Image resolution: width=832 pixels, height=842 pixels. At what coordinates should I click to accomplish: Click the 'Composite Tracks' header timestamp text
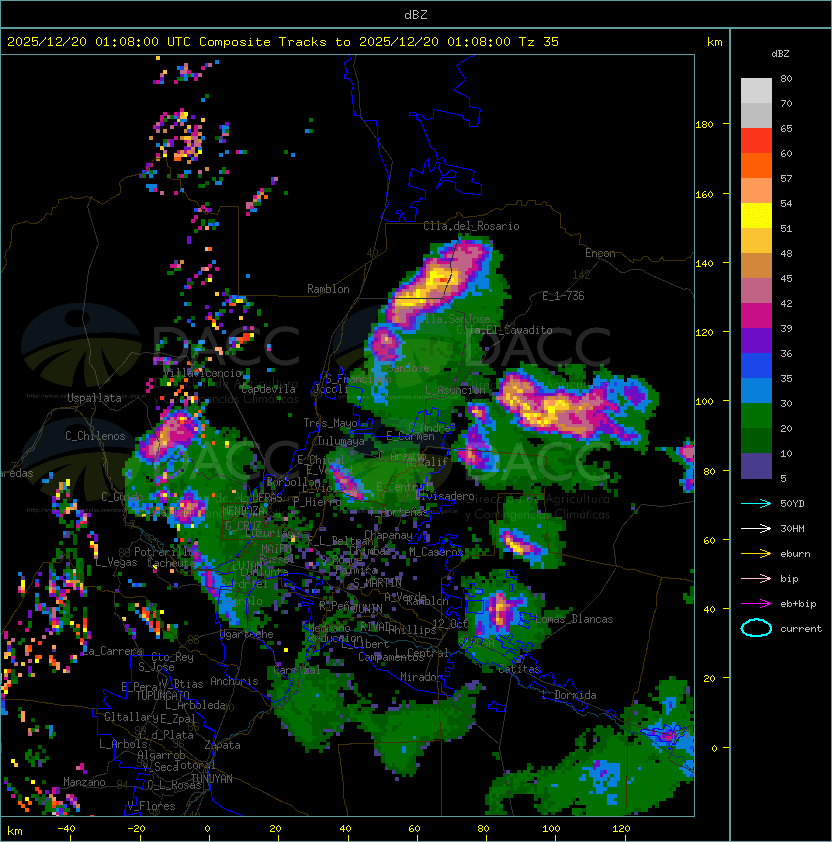tap(283, 42)
